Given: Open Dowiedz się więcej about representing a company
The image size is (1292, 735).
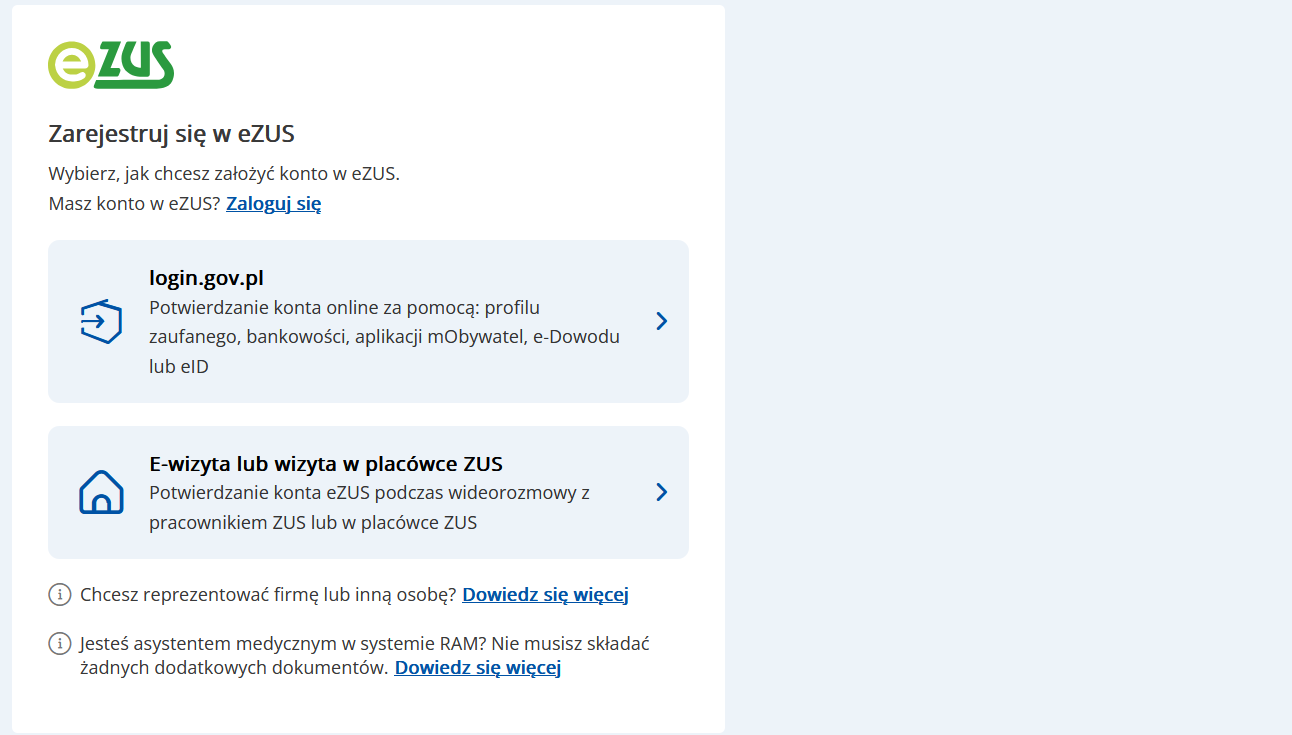Looking at the screenshot, I should 545,595.
